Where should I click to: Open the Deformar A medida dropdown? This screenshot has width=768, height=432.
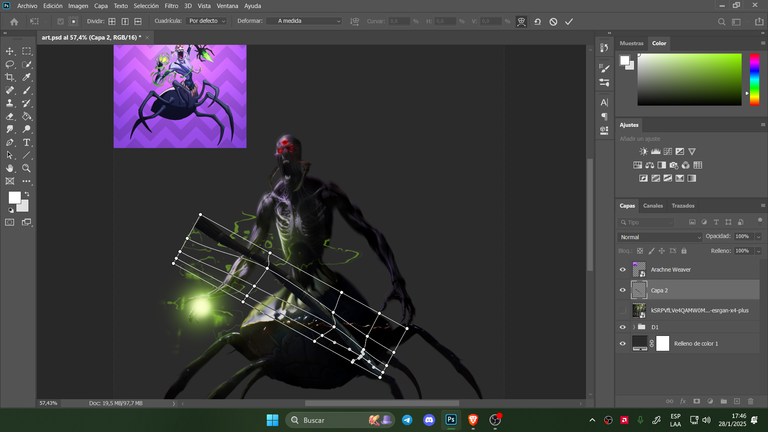(x=304, y=21)
